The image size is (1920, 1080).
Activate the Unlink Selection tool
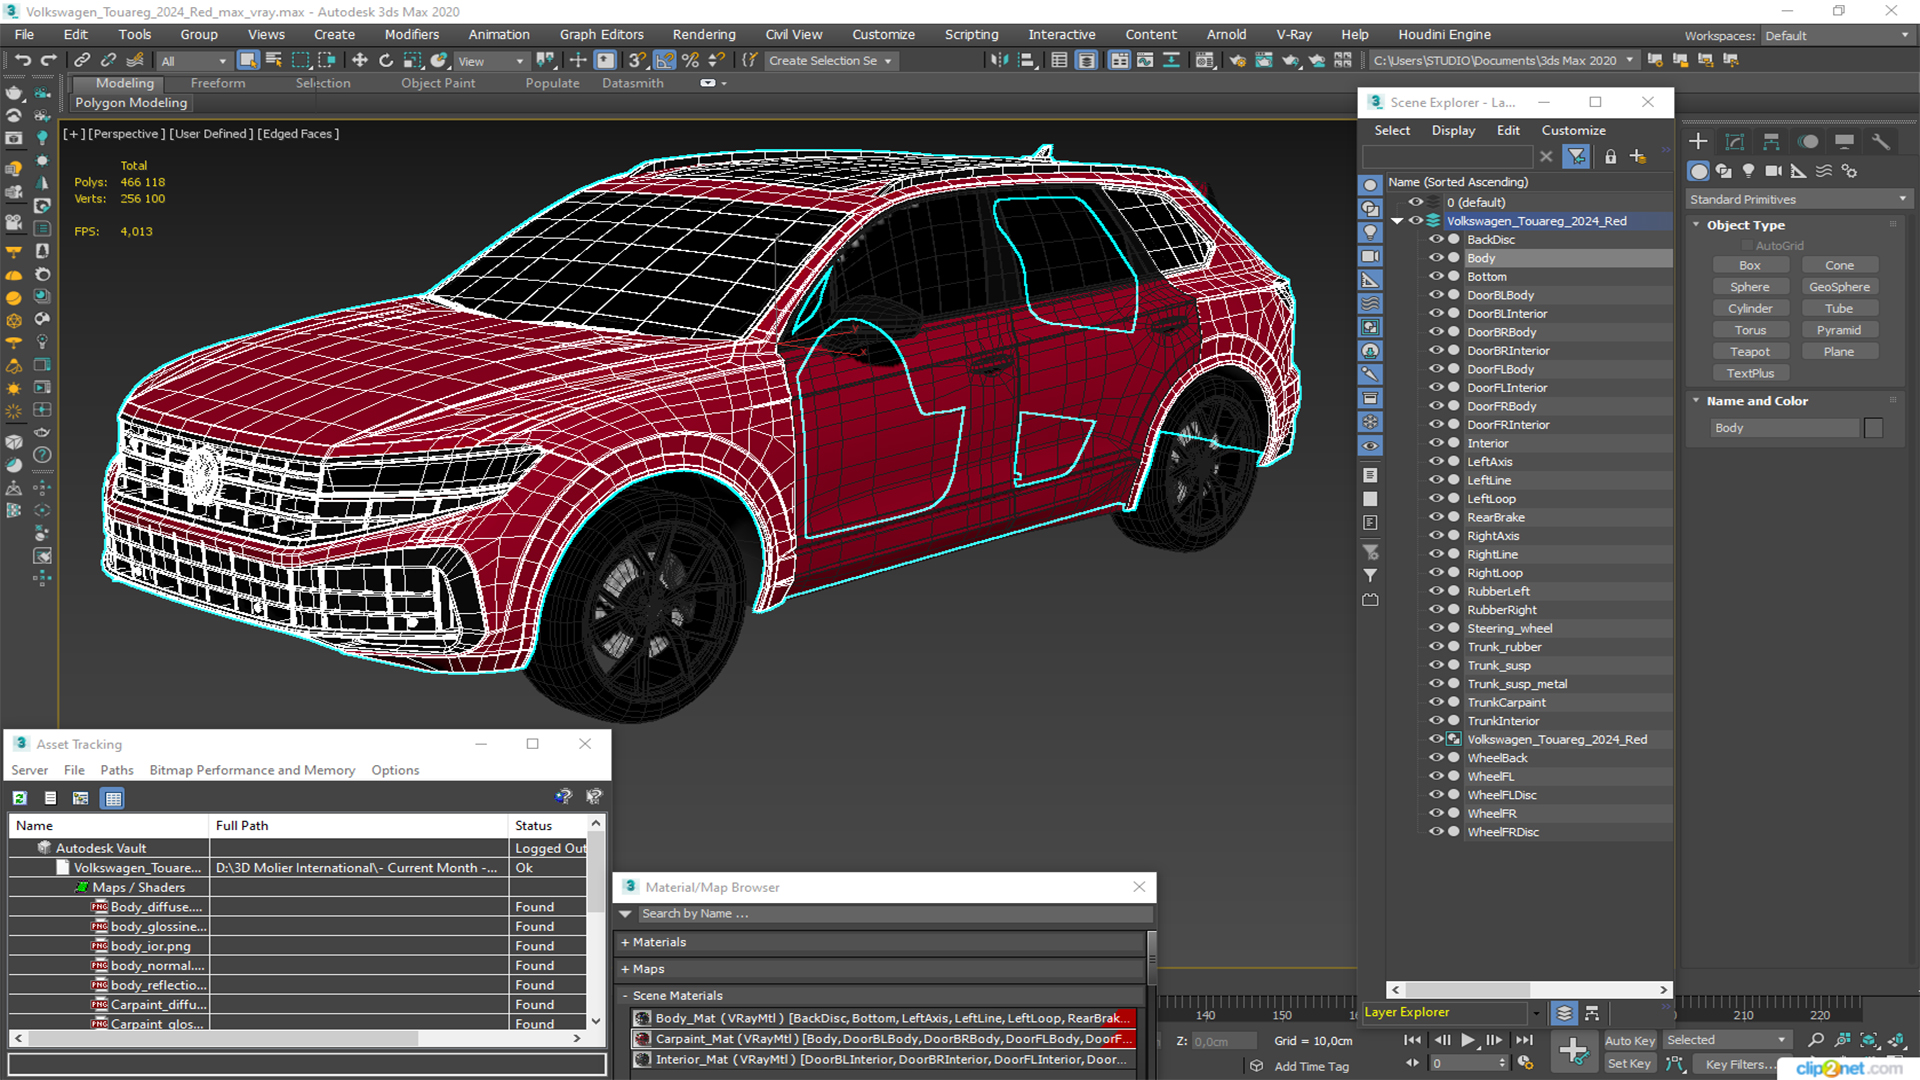(108, 61)
